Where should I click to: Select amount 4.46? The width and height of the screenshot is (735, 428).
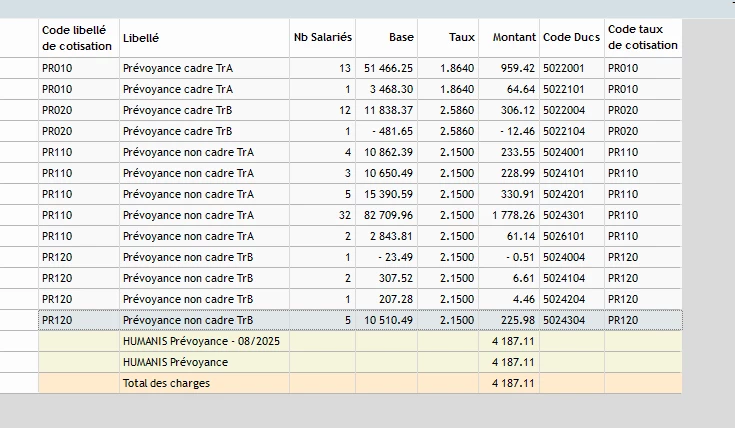pos(524,300)
